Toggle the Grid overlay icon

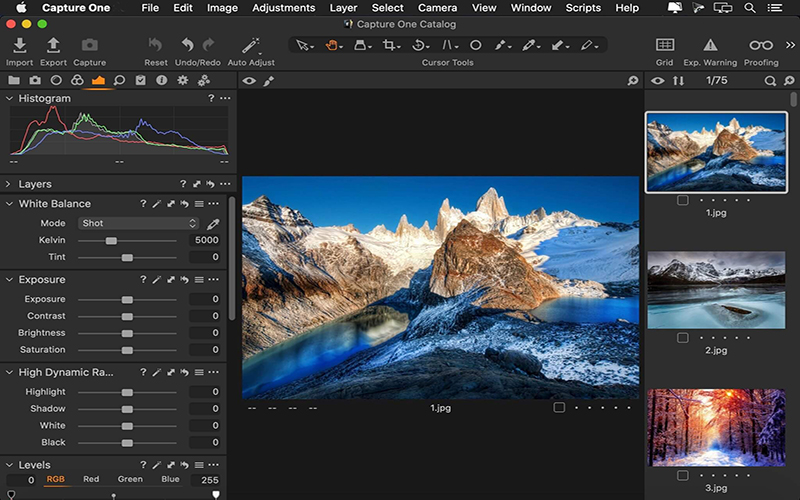coord(664,45)
